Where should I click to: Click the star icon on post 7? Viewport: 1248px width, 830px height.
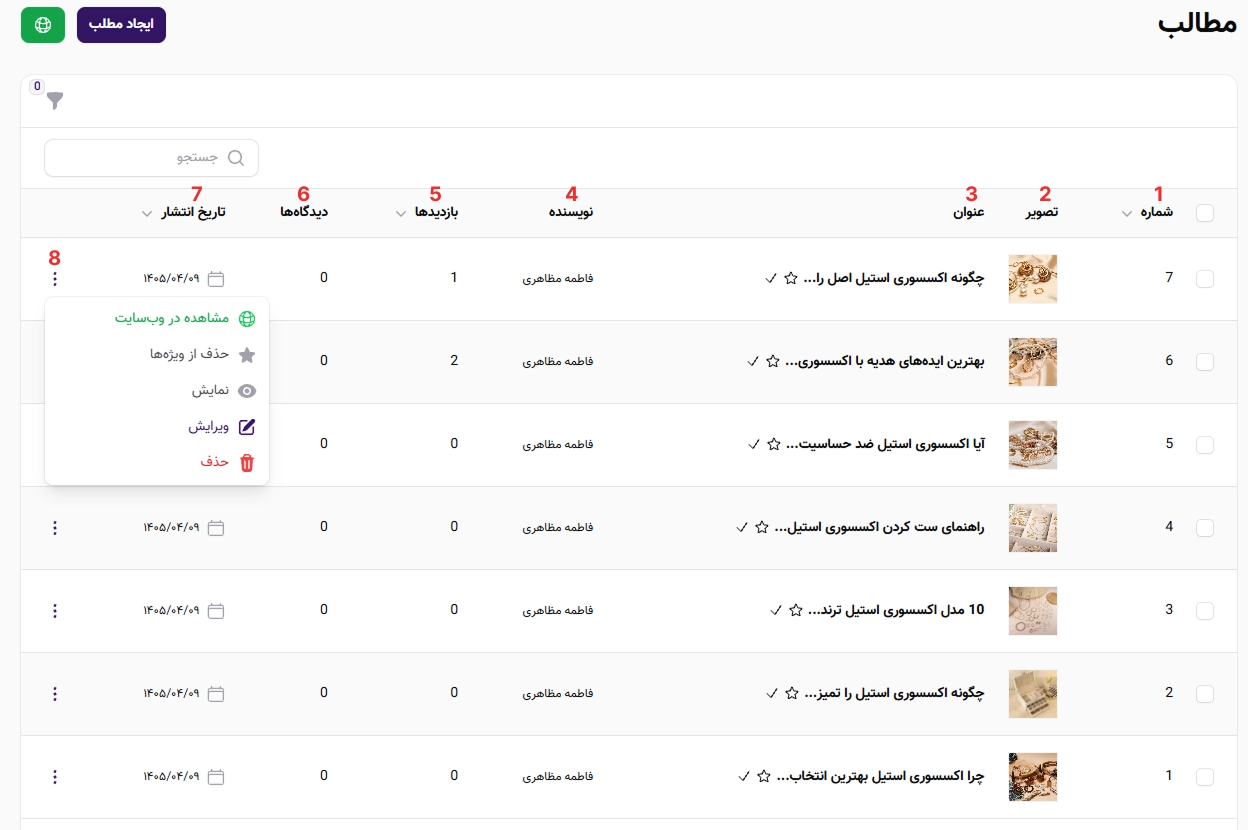791,278
